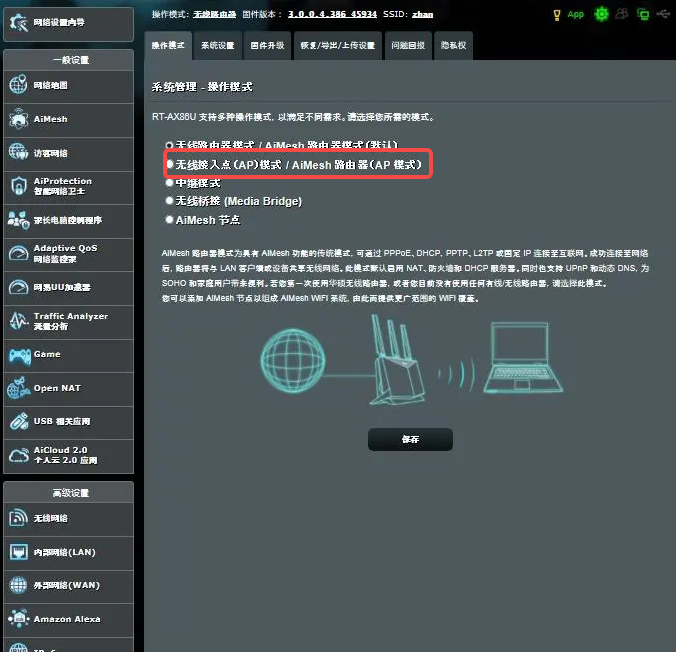Click the 保存 save button
Image resolution: width=676 pixels, height=652 pixels.
pyautogui.click(x=410, y=440)
